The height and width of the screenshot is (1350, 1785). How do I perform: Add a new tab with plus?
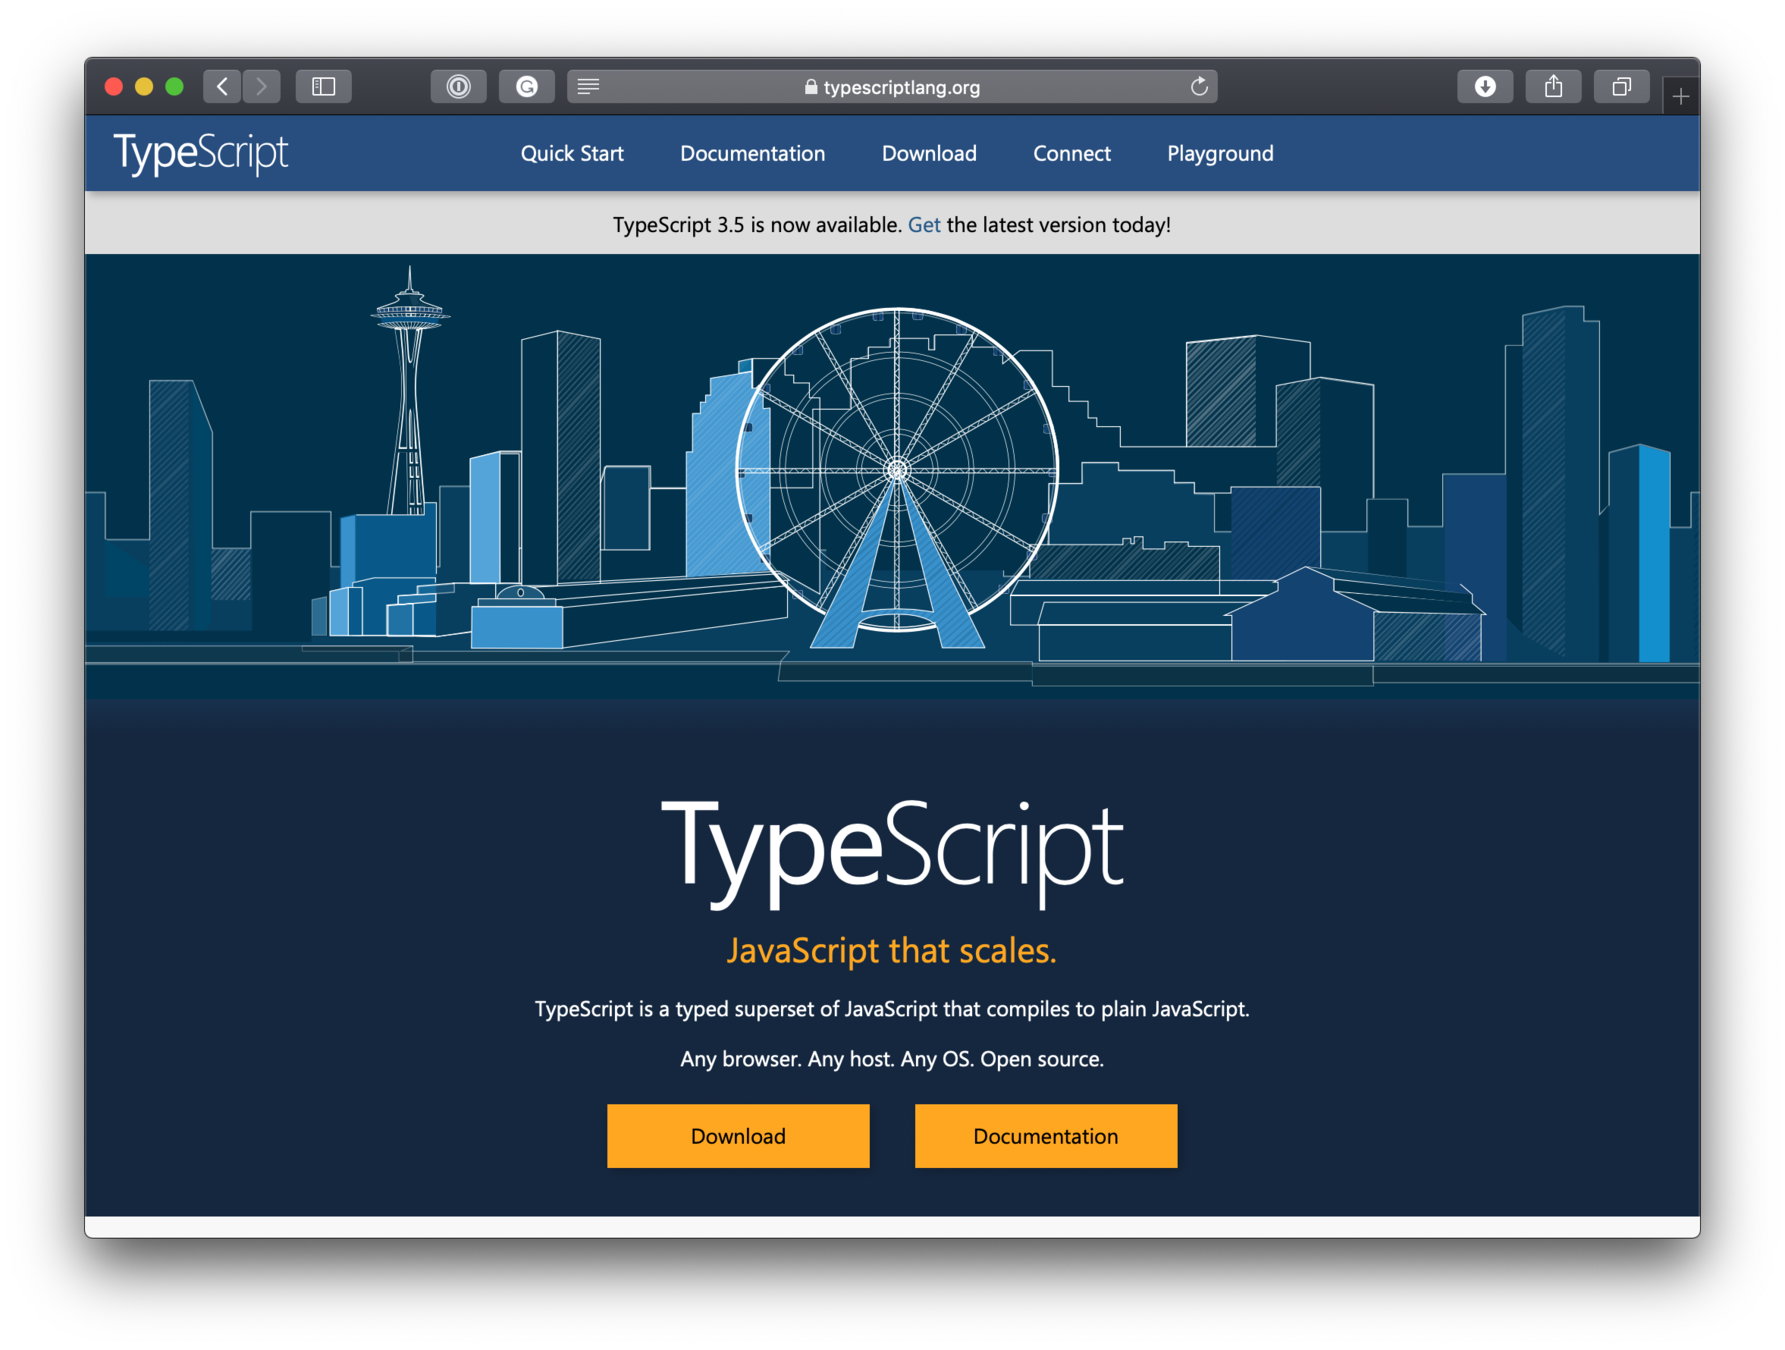pos(1680,97)
